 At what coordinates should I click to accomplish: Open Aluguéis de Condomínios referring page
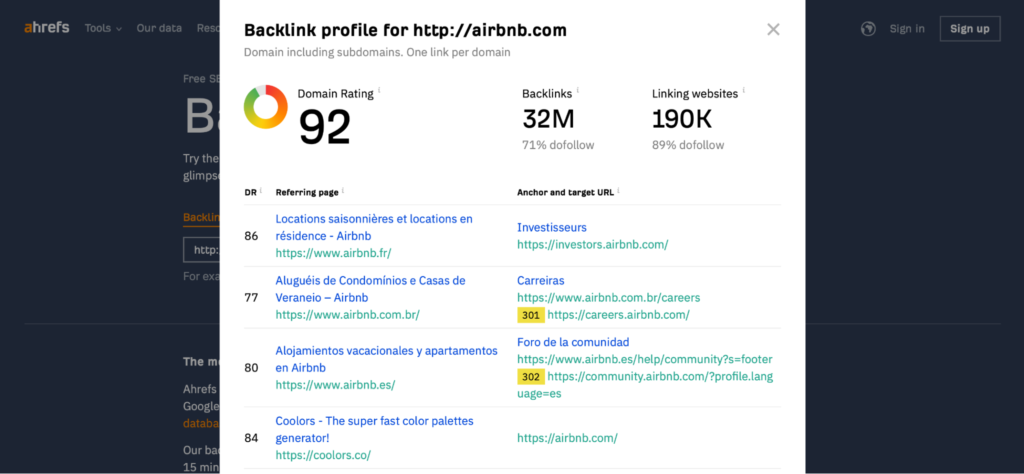coord(370,289)
